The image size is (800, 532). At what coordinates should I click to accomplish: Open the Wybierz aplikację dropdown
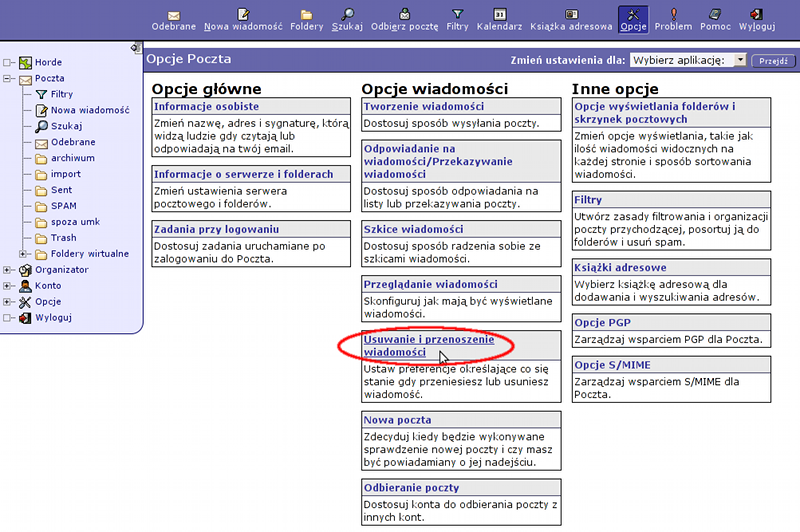click(x=688, y=60)
